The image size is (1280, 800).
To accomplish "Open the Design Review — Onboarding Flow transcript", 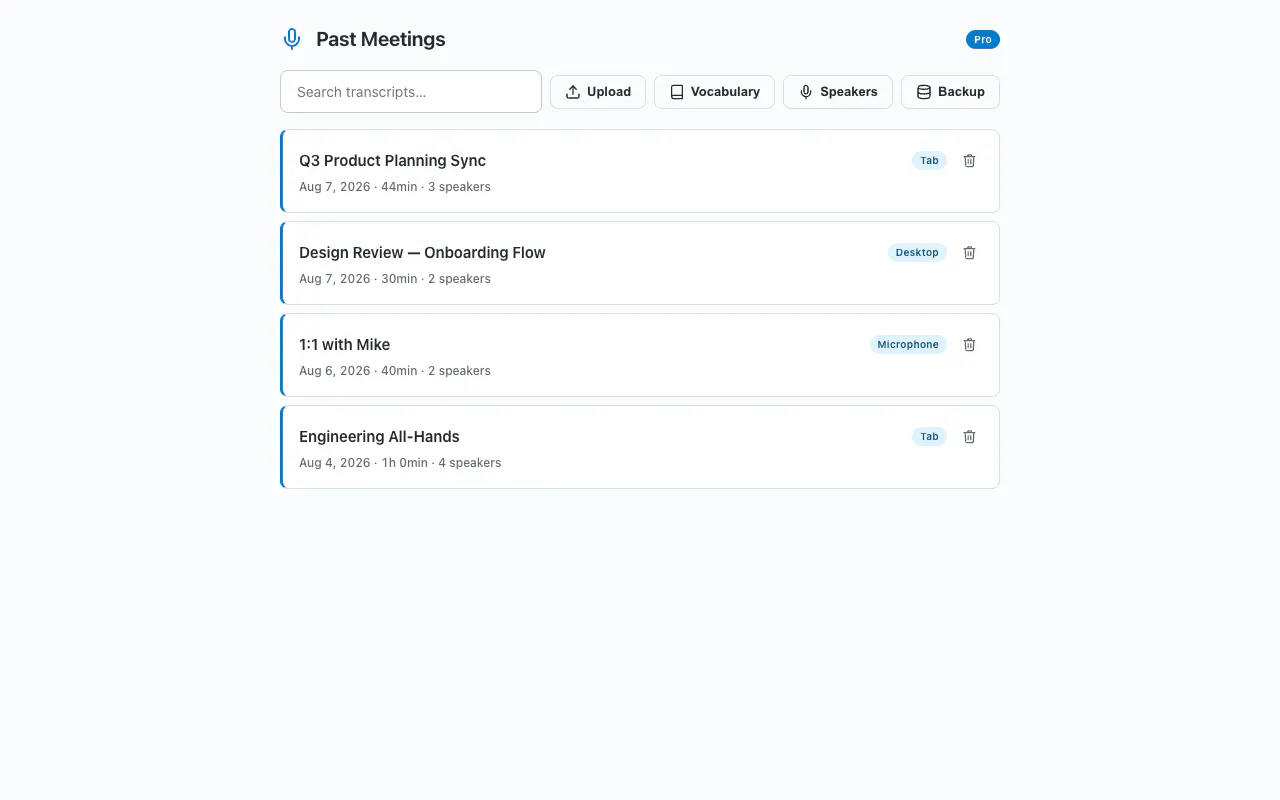I will 640,263.
